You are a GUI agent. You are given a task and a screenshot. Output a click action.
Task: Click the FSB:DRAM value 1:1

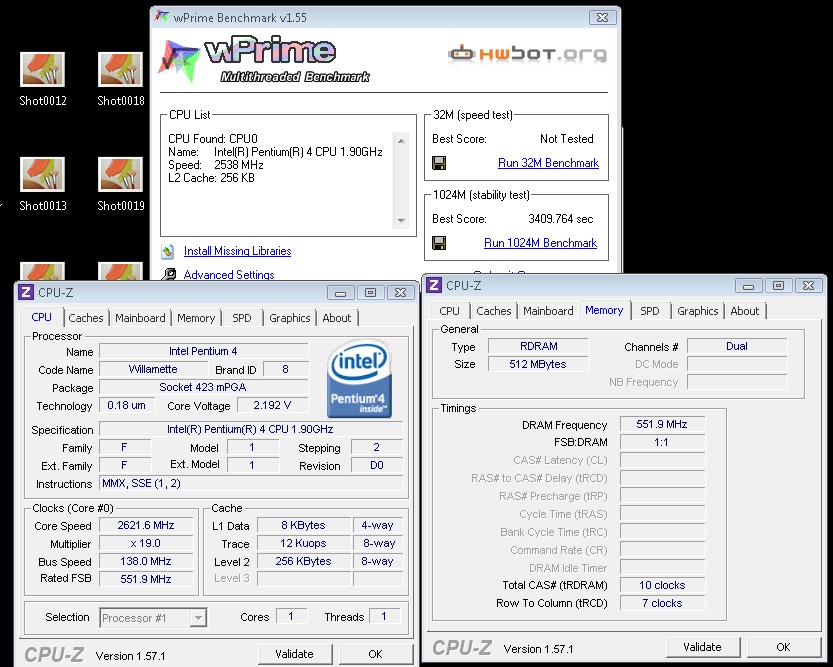coord(662,442)
